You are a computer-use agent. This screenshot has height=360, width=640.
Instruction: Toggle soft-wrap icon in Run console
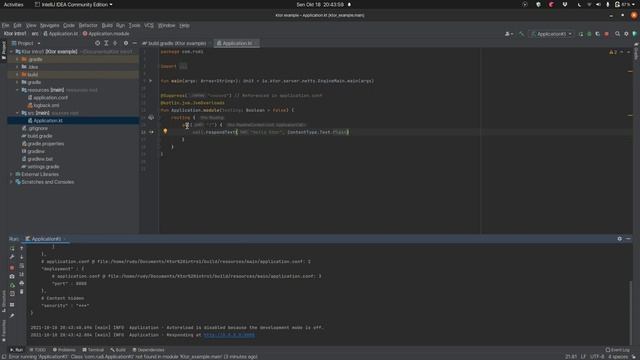point(22,266)
